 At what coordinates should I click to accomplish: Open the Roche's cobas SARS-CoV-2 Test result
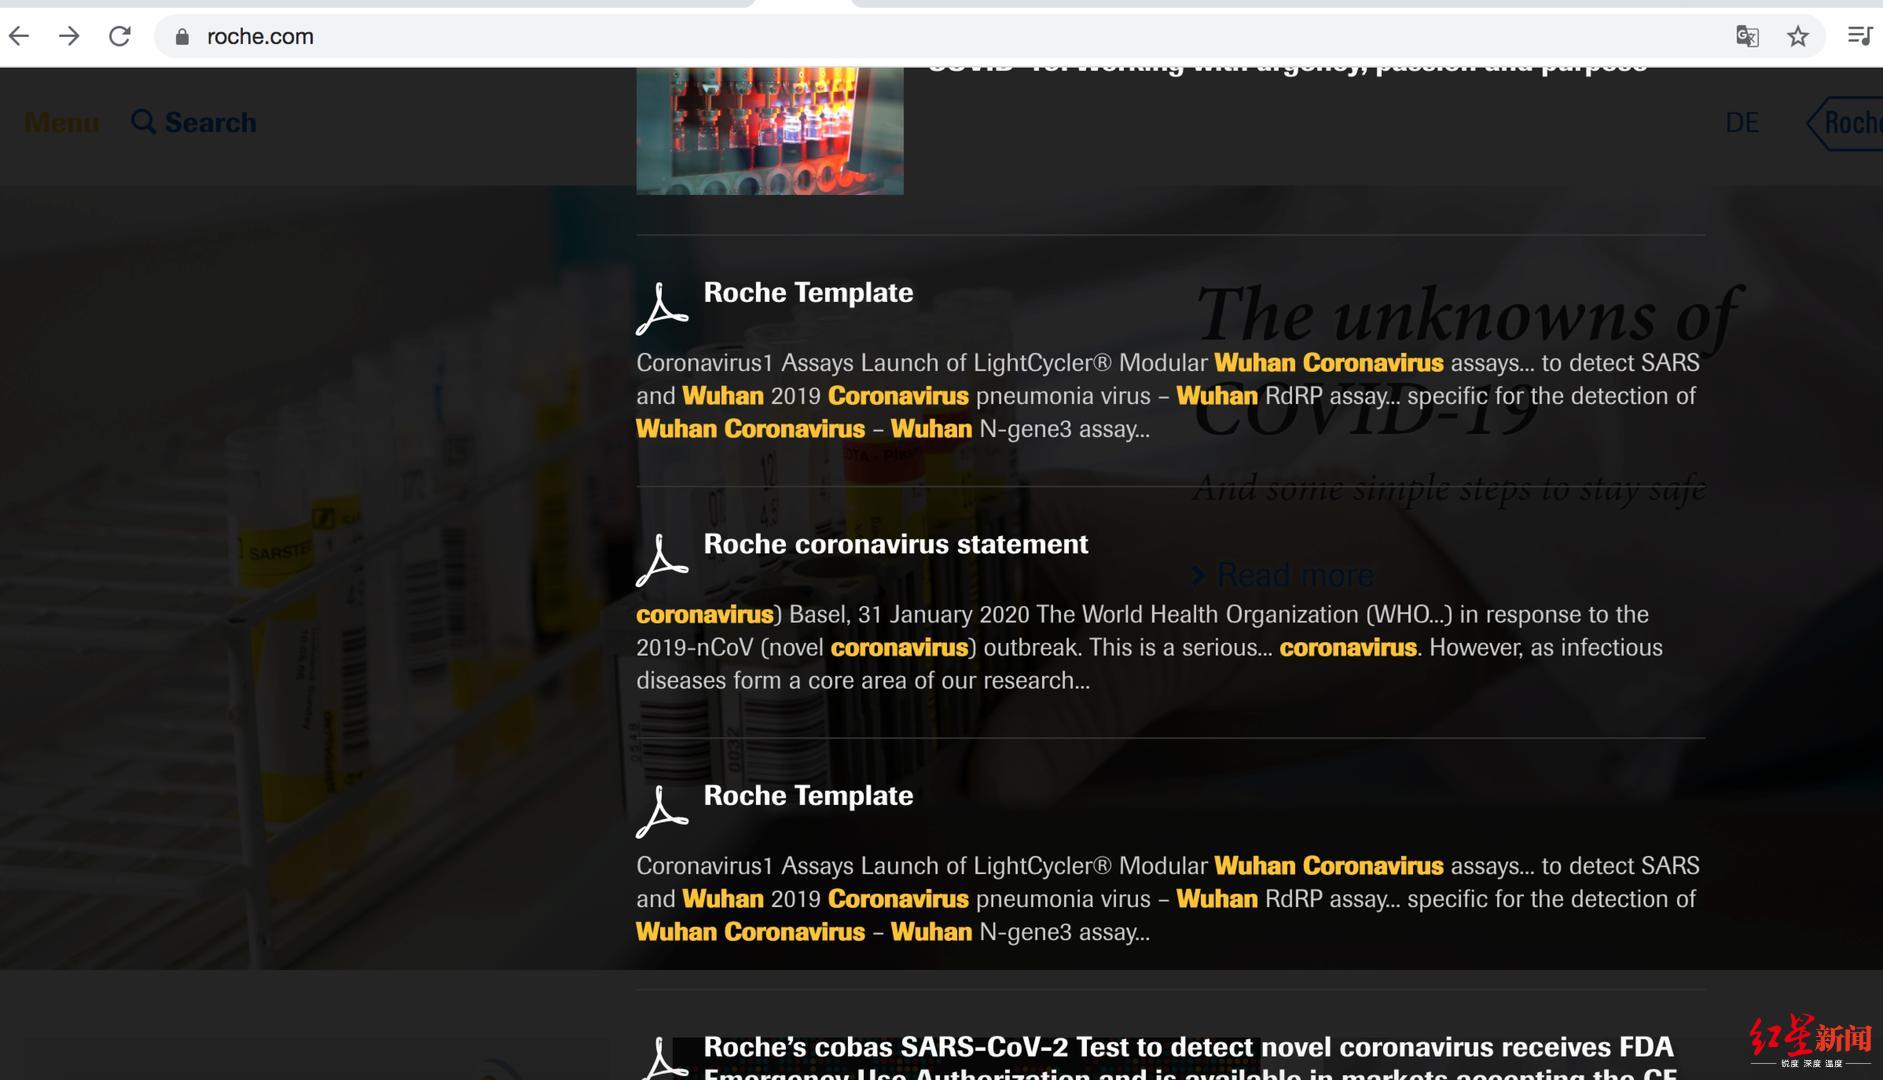tap(1189, 1058)
